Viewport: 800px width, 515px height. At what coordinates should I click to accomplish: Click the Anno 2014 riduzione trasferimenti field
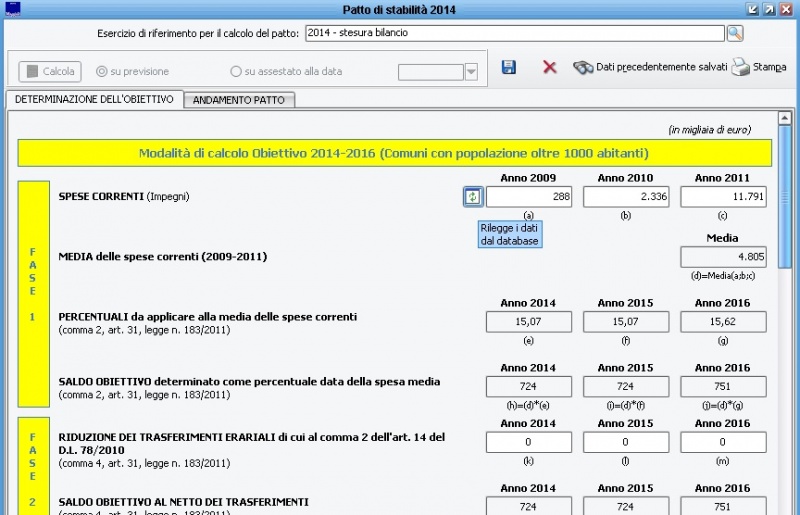tap(528, 442)
